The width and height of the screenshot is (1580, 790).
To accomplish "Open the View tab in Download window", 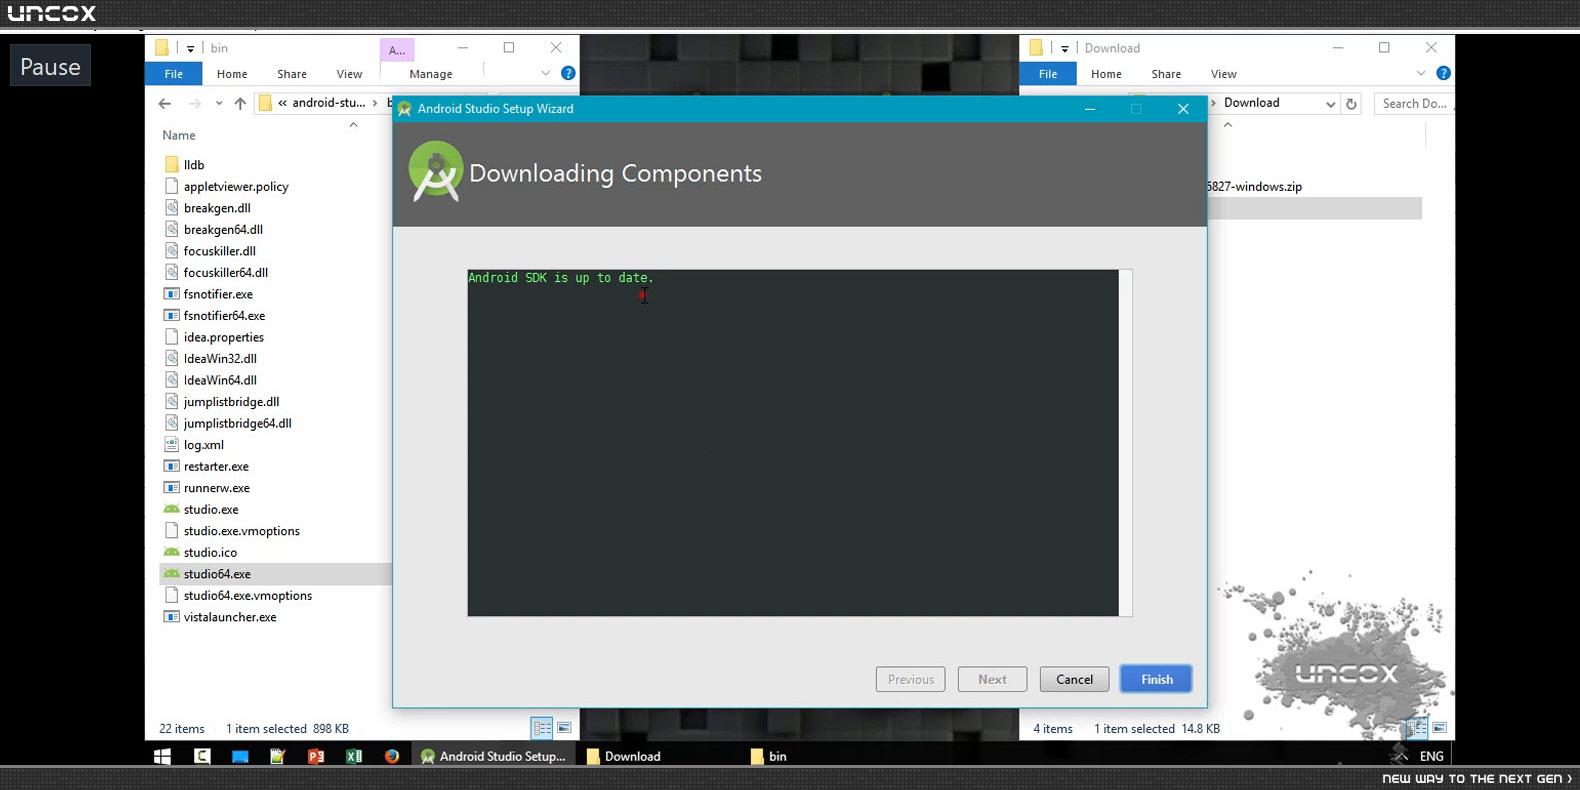I will tap(1224, 74).
